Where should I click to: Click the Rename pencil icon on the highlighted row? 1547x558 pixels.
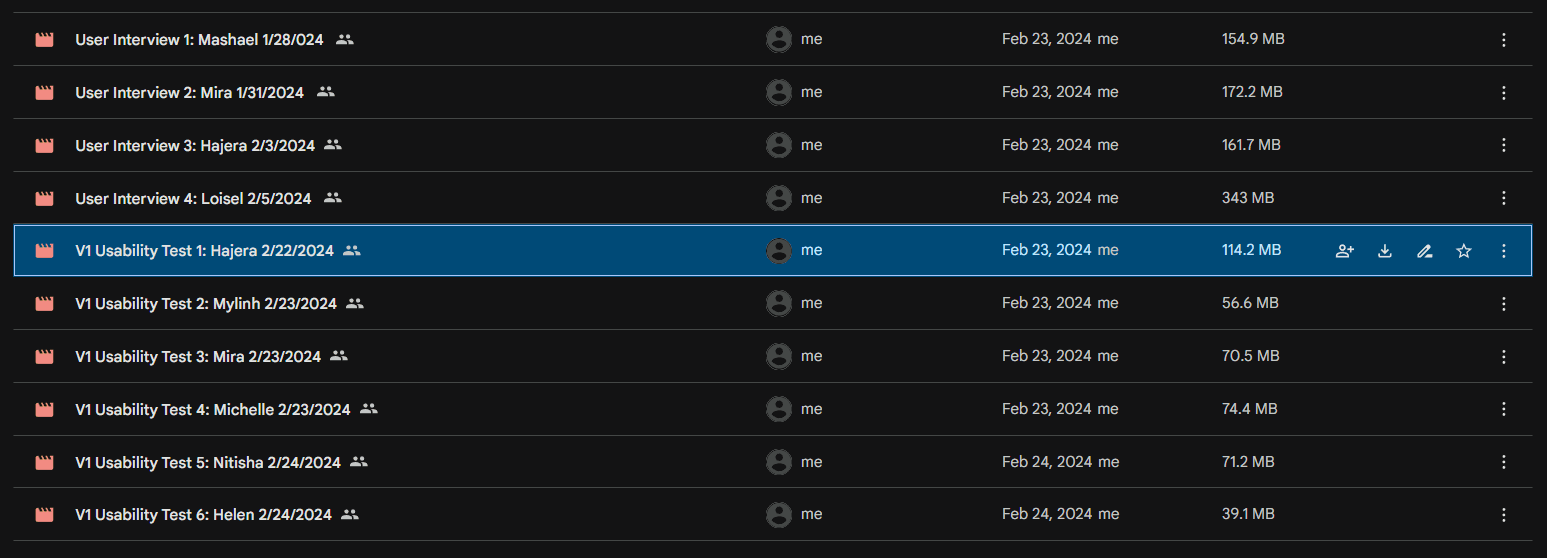pyautogui.click(x=1425, y=251)
